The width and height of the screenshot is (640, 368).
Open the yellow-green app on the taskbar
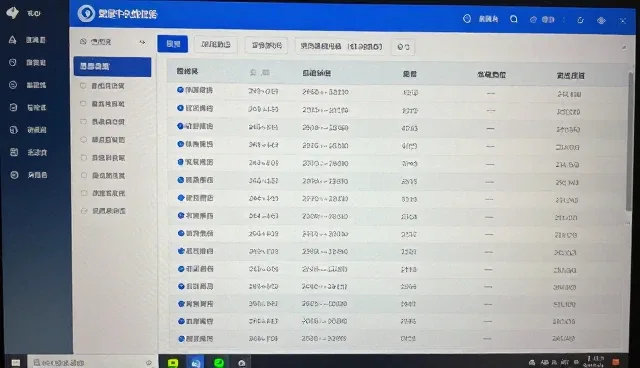pyautogui.click(x=173, y=363)
